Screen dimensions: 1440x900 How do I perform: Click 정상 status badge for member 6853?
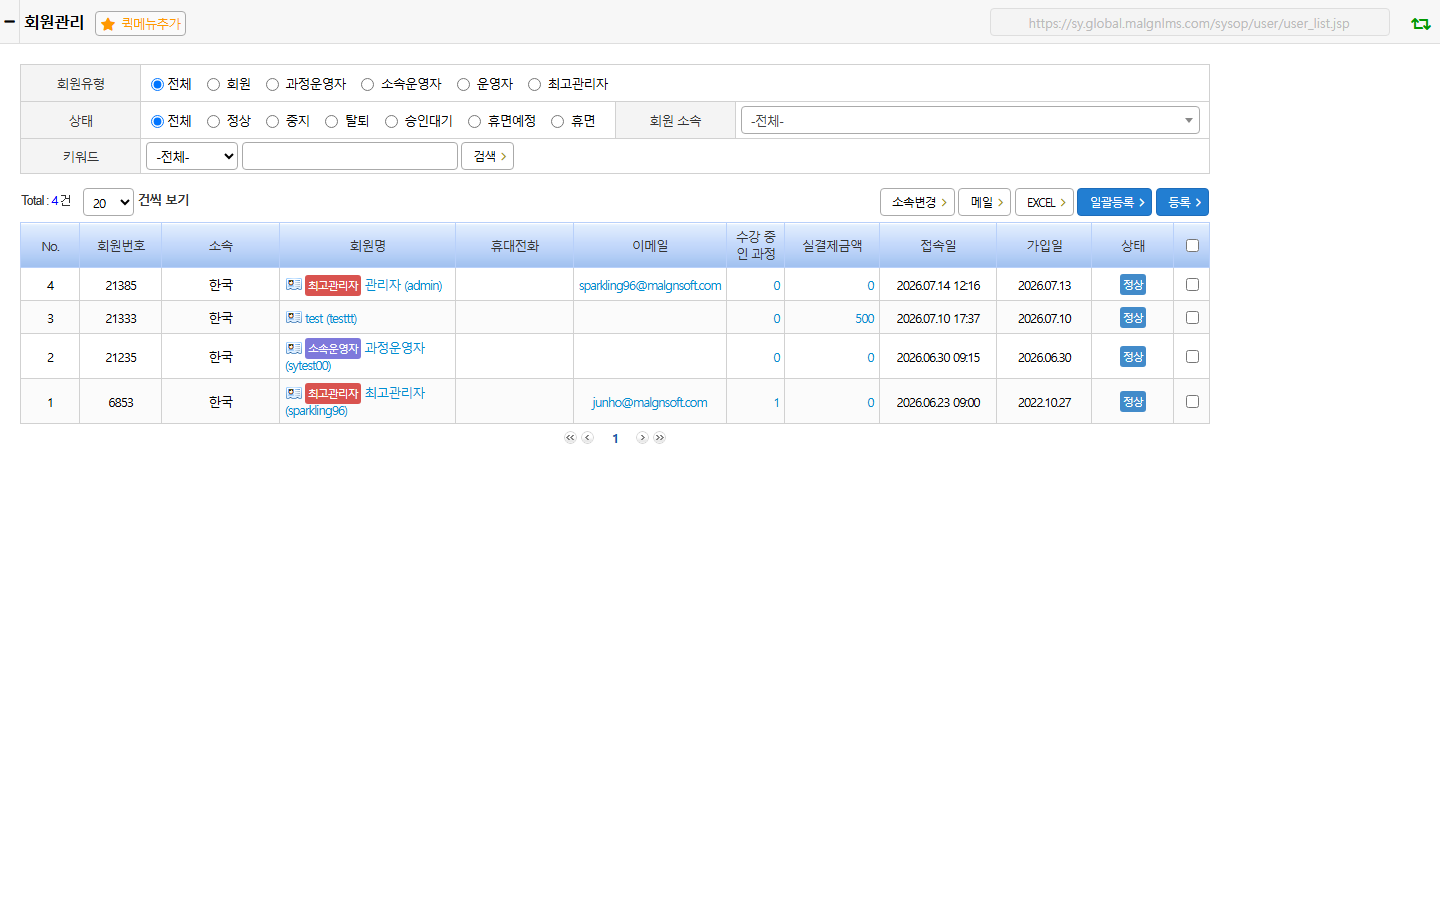(1133, 402)
